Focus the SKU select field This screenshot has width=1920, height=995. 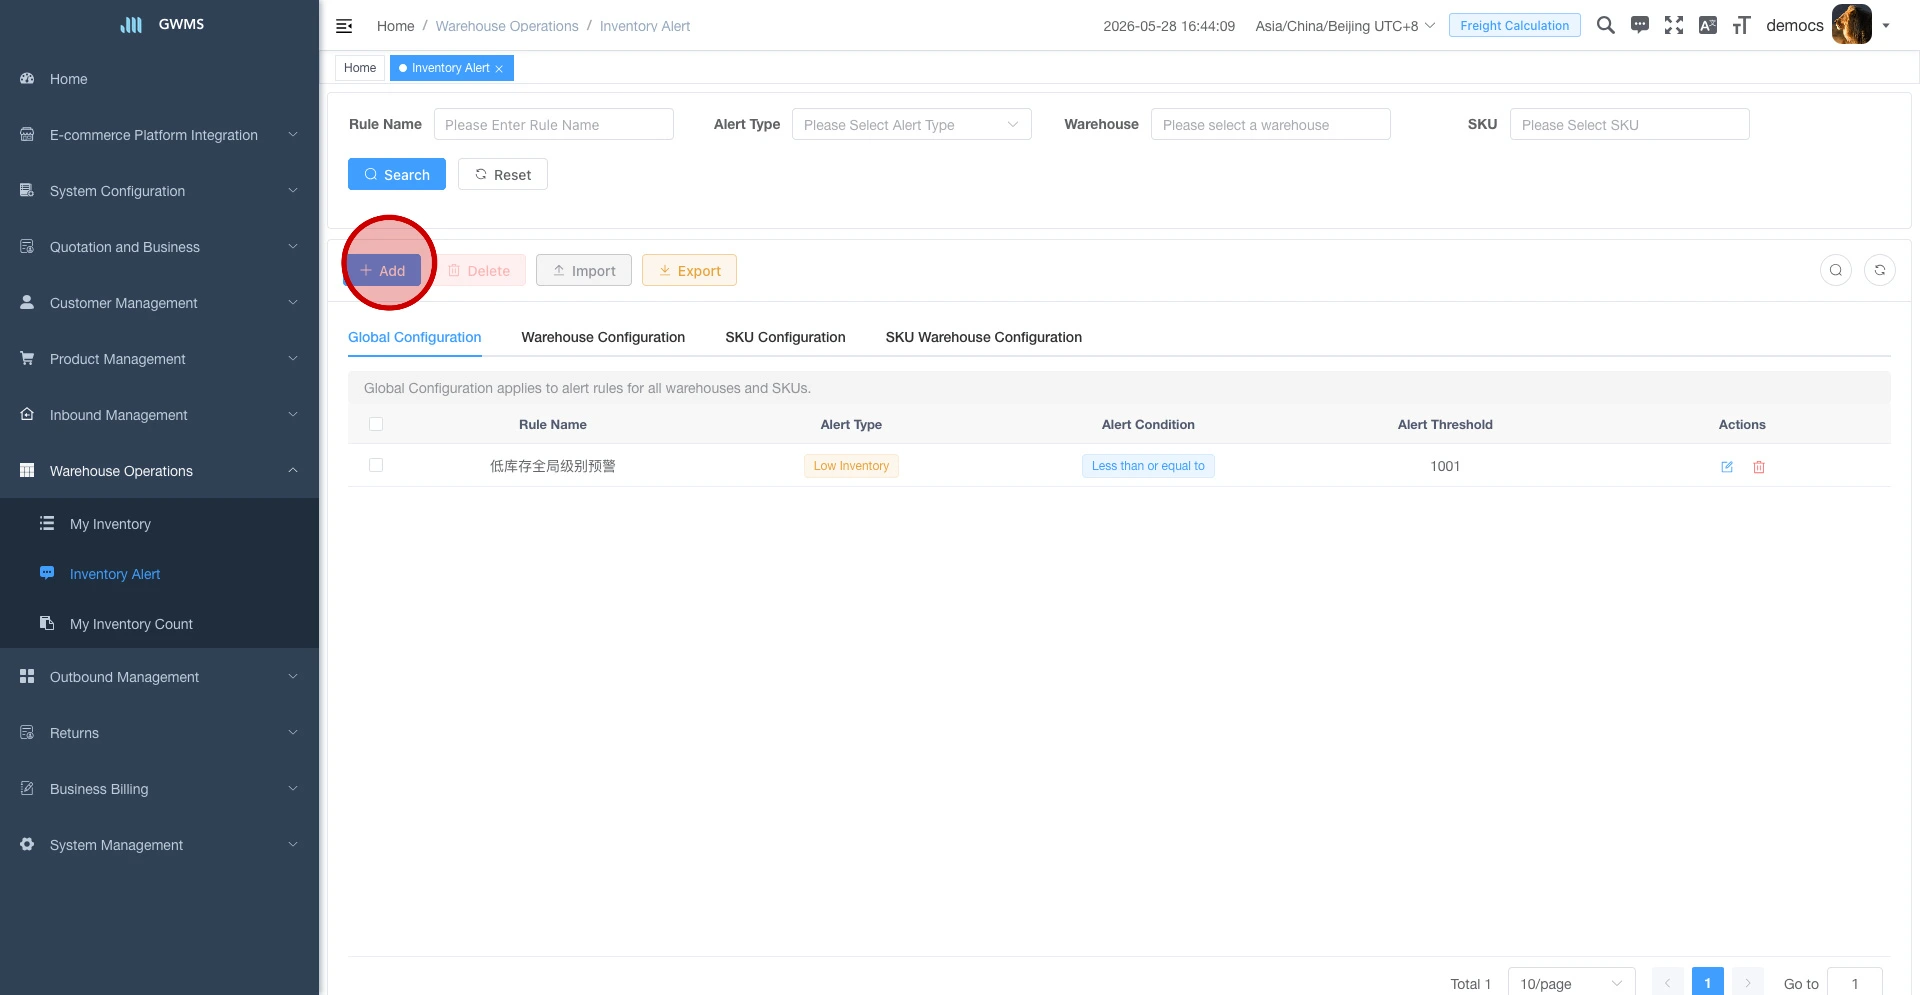tap(1629, 124)
